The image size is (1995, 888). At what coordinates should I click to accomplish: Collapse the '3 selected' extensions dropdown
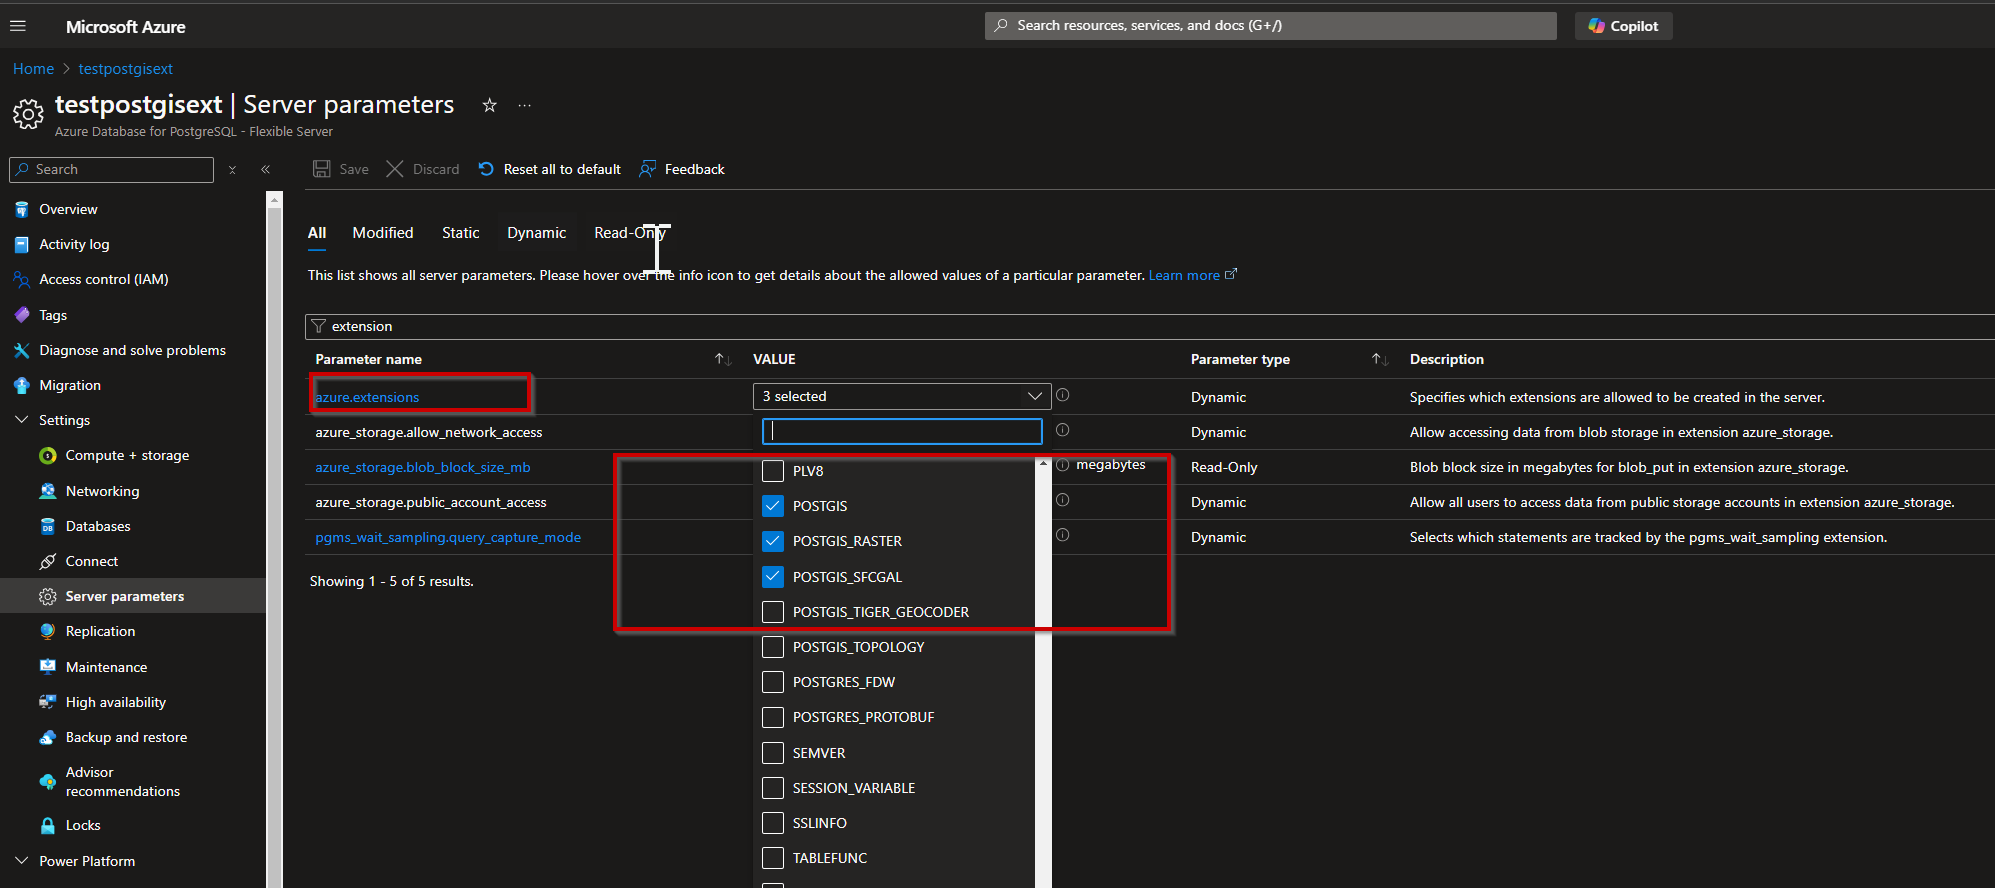click(x=902, y=396)
